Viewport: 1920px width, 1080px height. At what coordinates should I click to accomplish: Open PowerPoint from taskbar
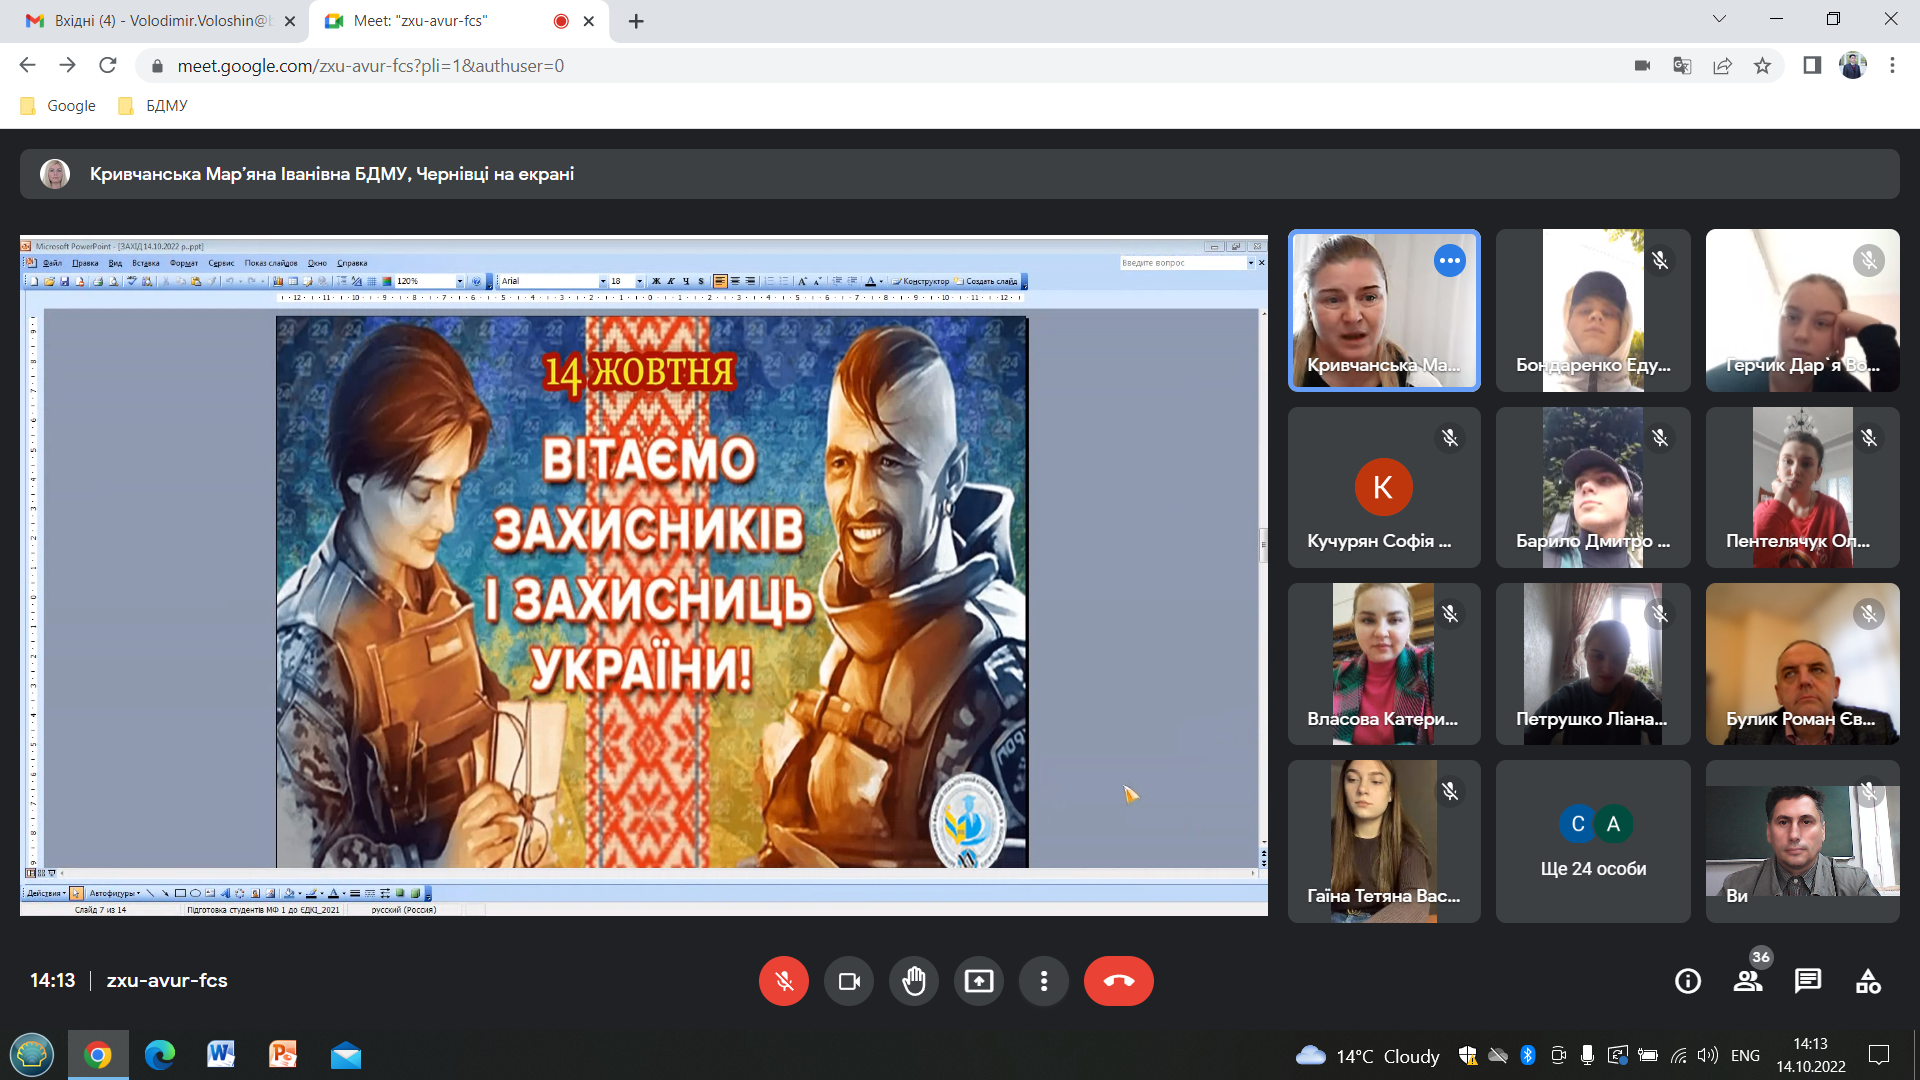pos(283,1055)
